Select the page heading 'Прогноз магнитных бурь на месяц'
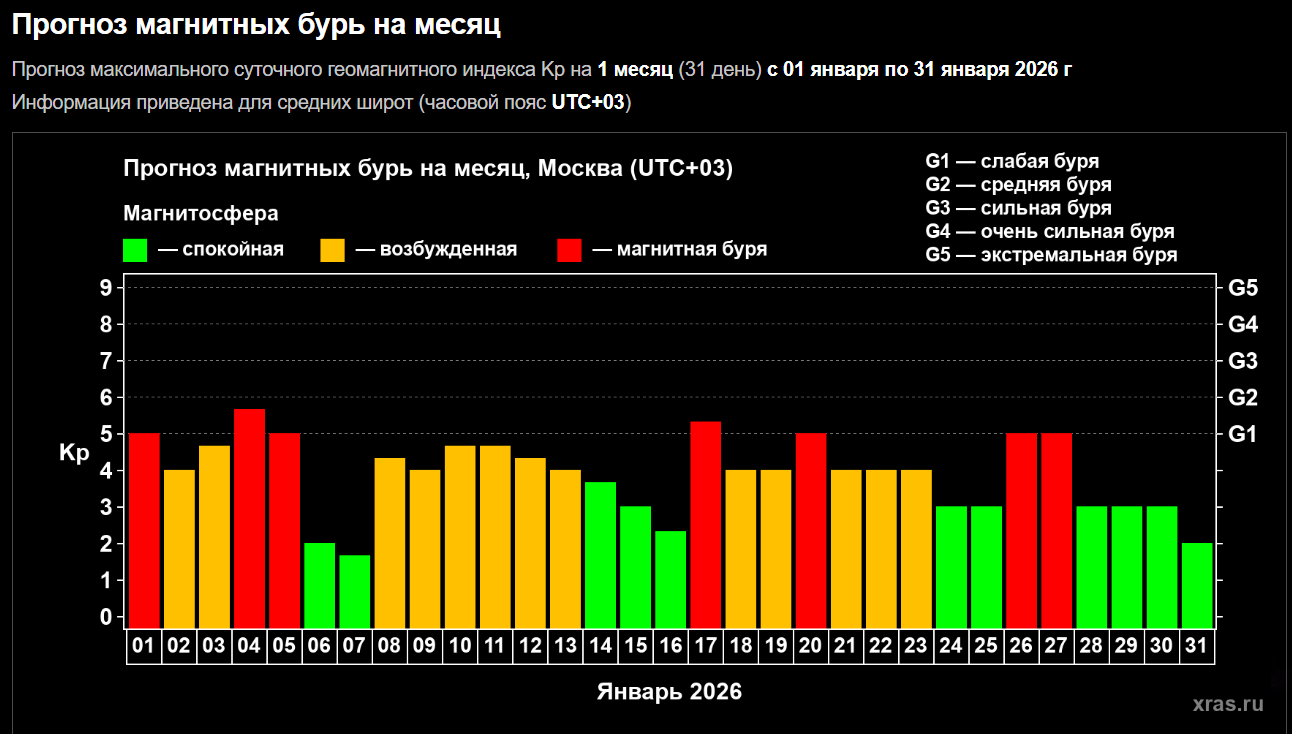The height and width of the screenshot is (734, 1292). [x=256, y=25]
